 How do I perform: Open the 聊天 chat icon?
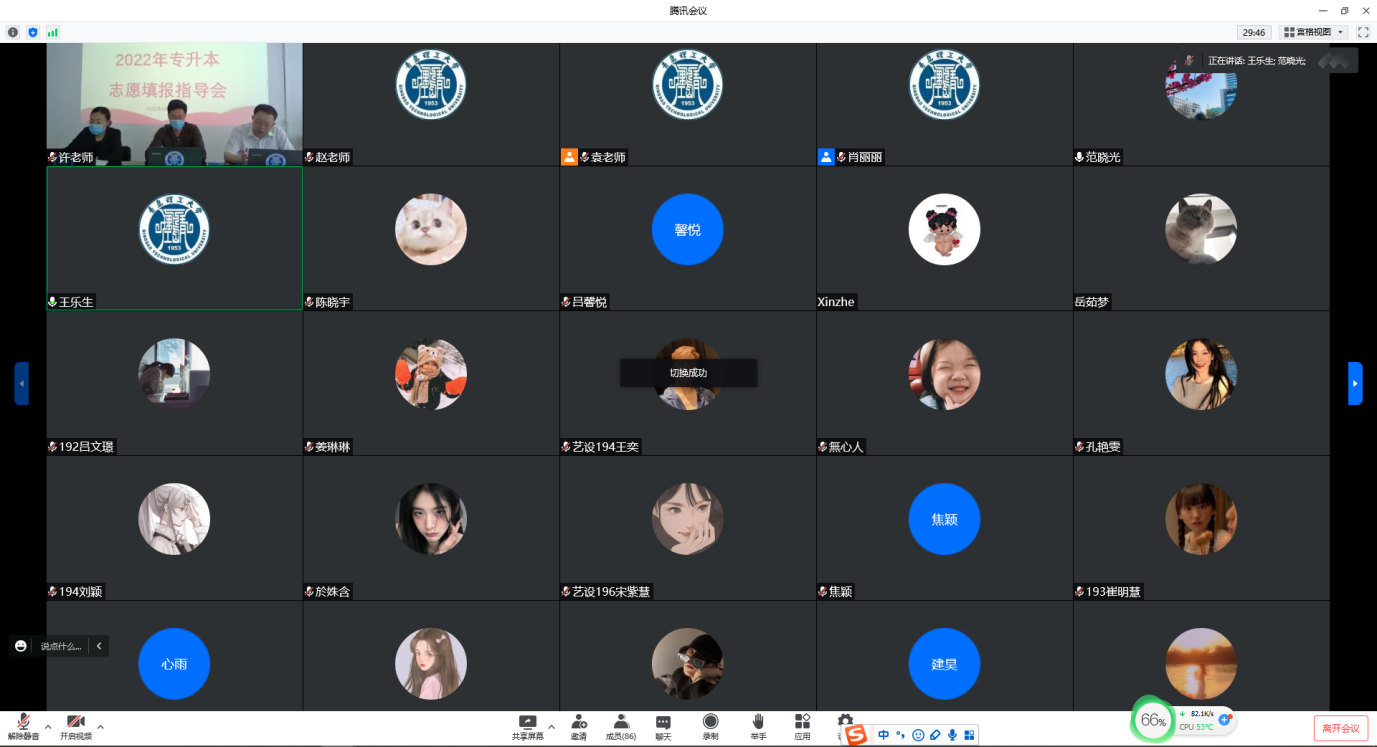[663, 723]
